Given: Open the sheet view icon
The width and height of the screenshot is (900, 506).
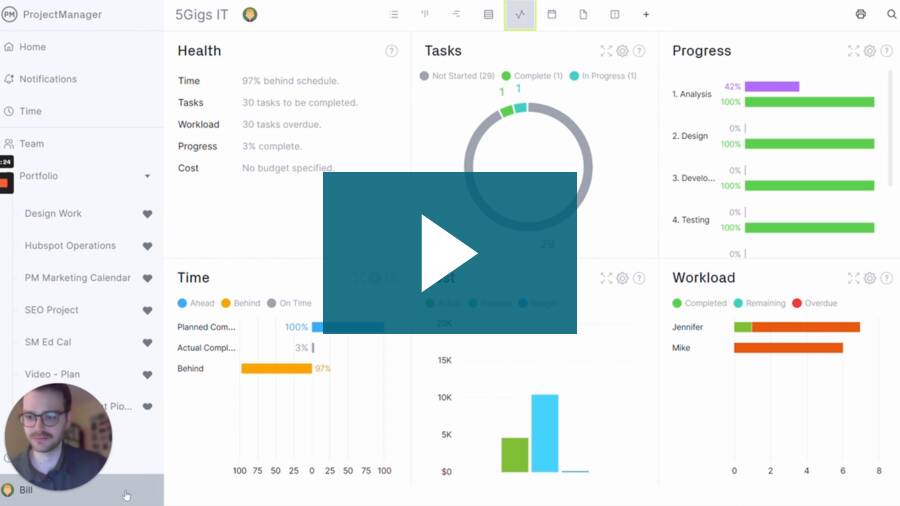Looking at the screenshot, I should [x=488, y=14].
